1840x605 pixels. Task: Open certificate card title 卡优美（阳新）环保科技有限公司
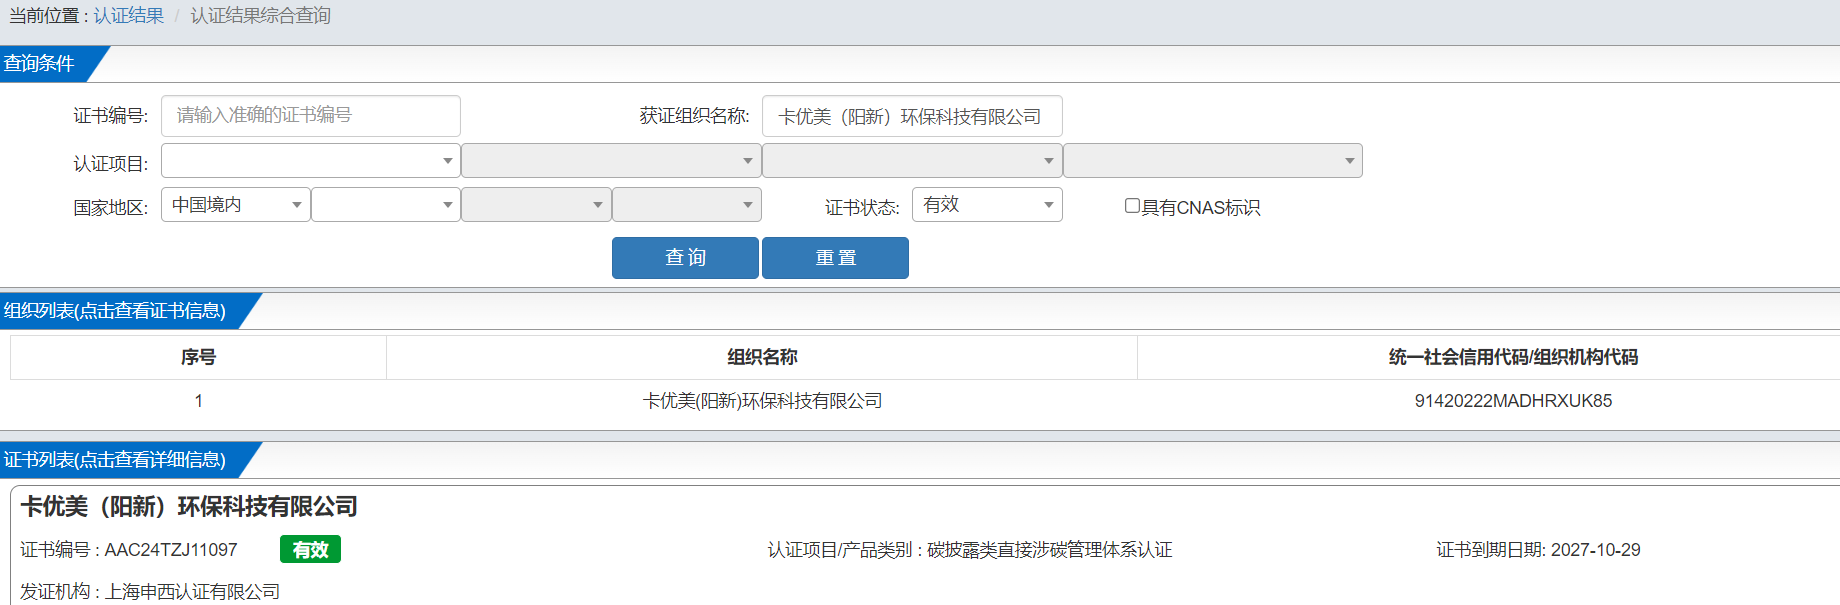point(189,507)
